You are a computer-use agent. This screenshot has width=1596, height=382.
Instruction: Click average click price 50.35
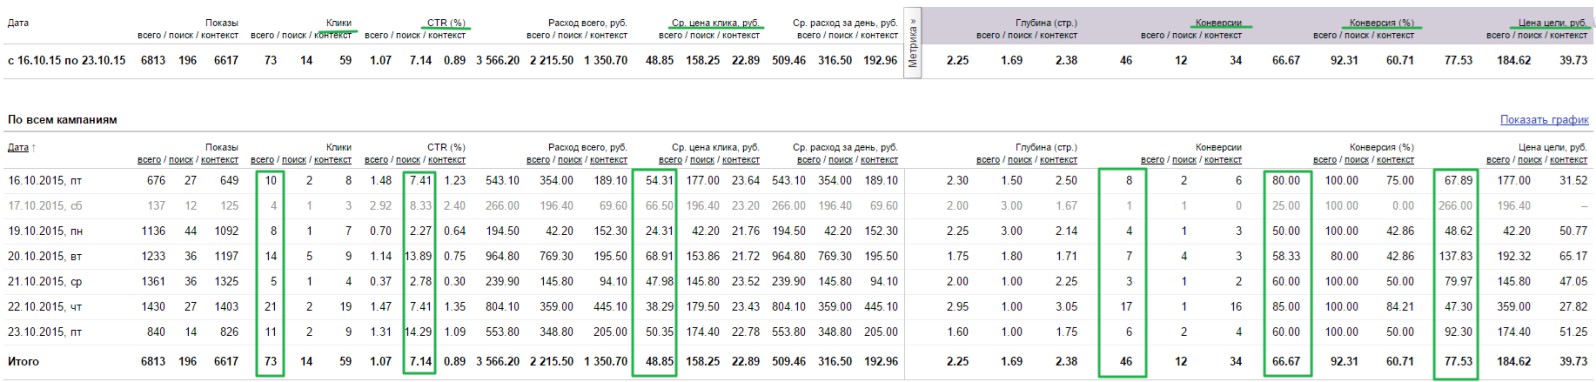(660, 332)
